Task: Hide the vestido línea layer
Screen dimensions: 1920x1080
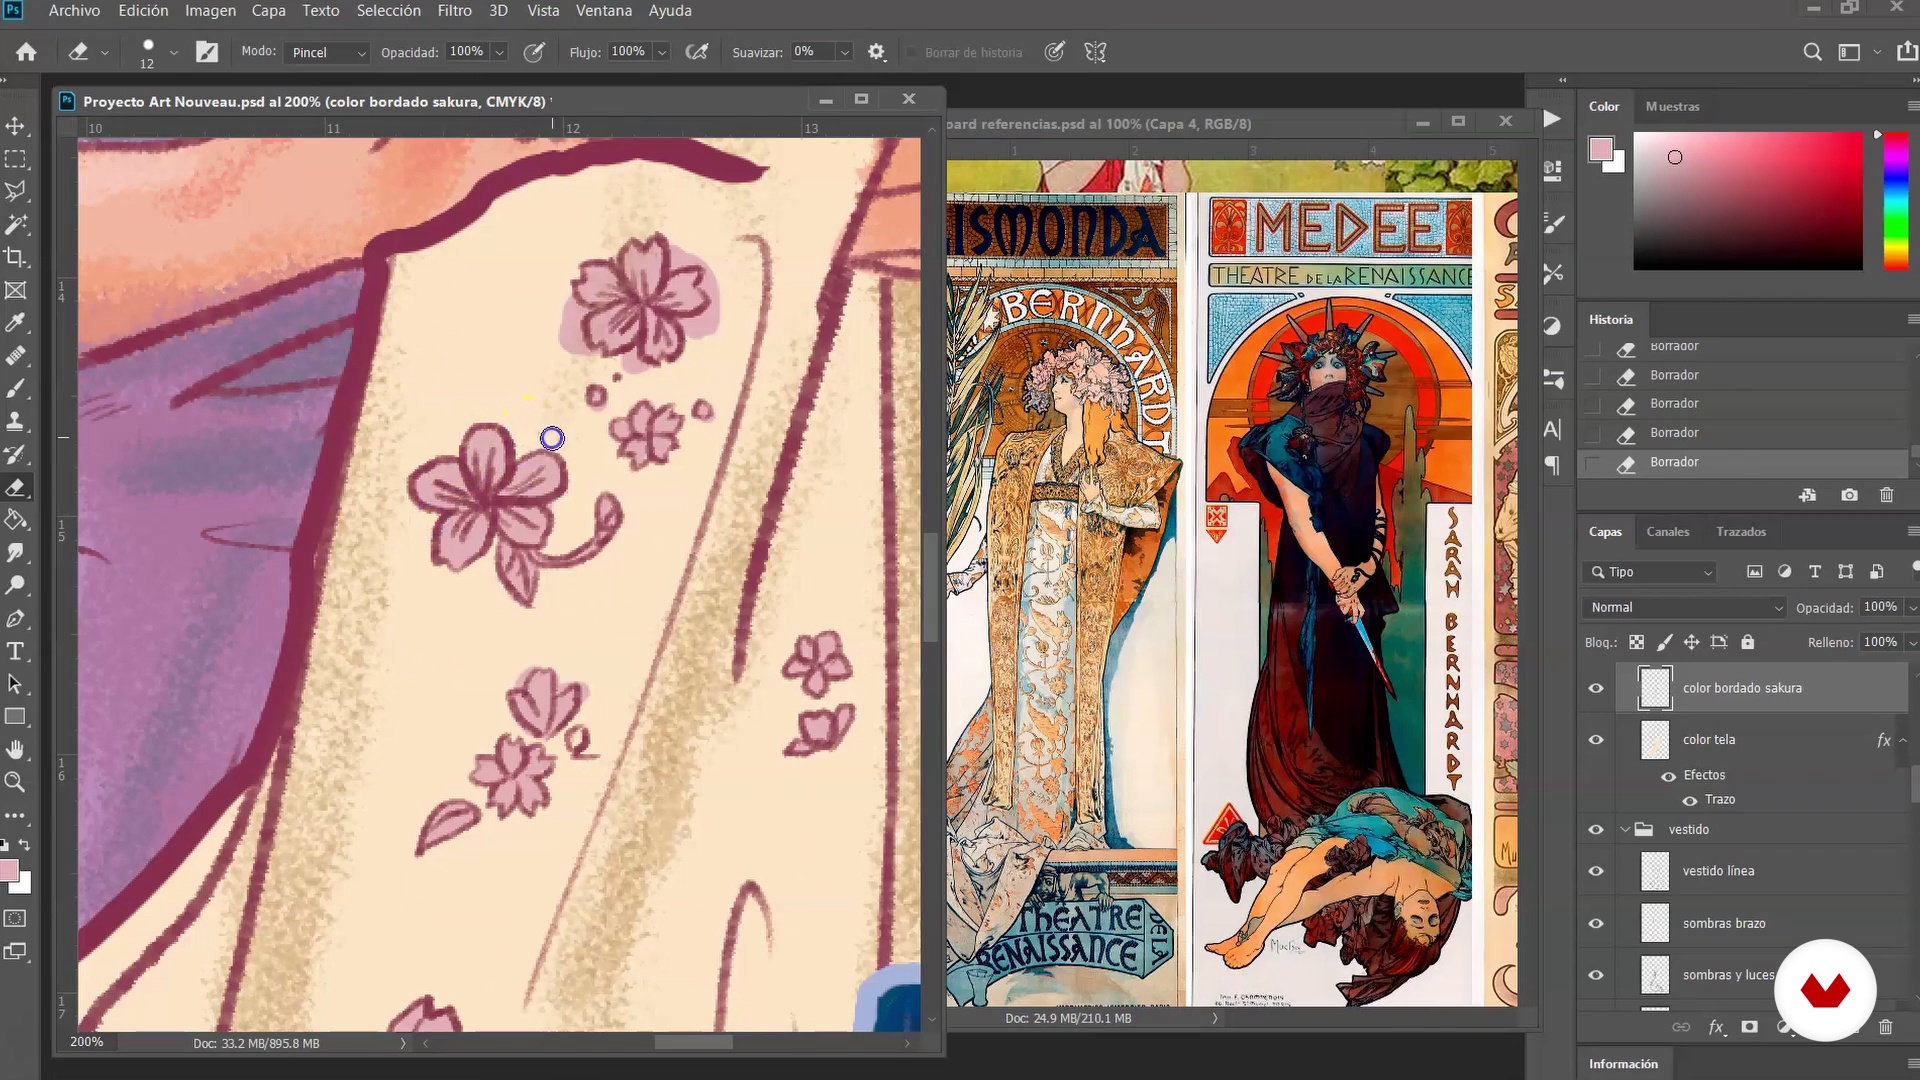Action: [1596, 871]
